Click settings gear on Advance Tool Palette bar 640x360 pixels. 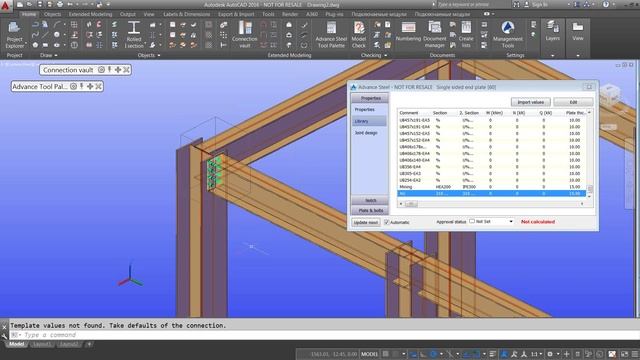click(73, 87)
